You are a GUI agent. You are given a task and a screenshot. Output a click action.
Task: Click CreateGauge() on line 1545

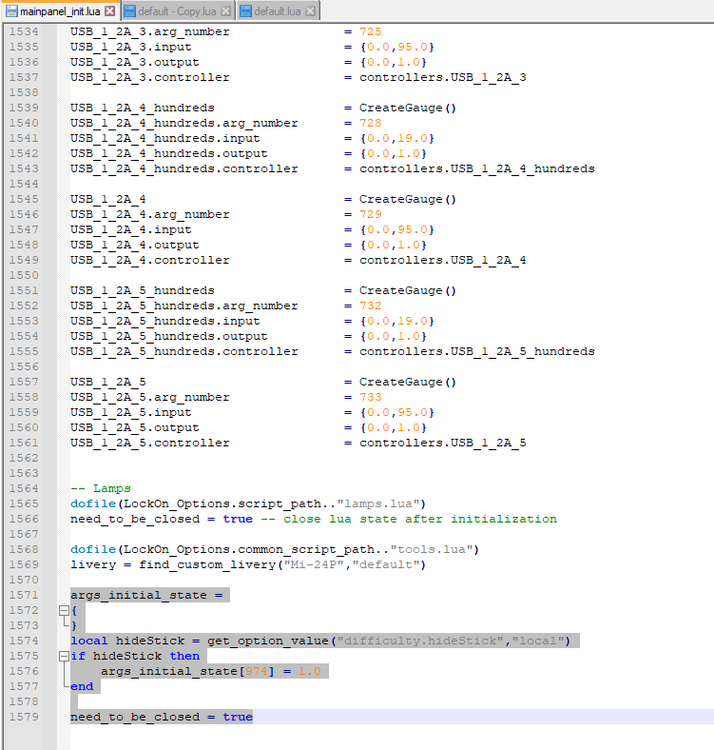pyautogui.click(x=408, y=199)
